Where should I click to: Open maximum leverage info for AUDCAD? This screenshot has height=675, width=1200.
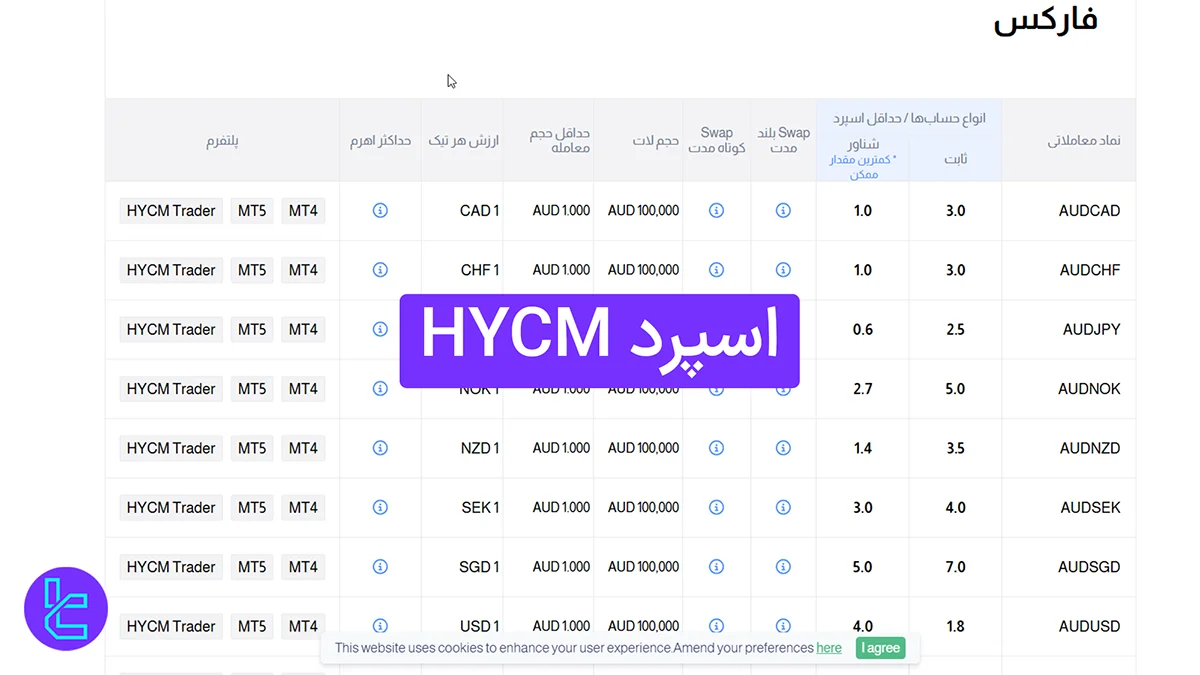tap(380, 211)
